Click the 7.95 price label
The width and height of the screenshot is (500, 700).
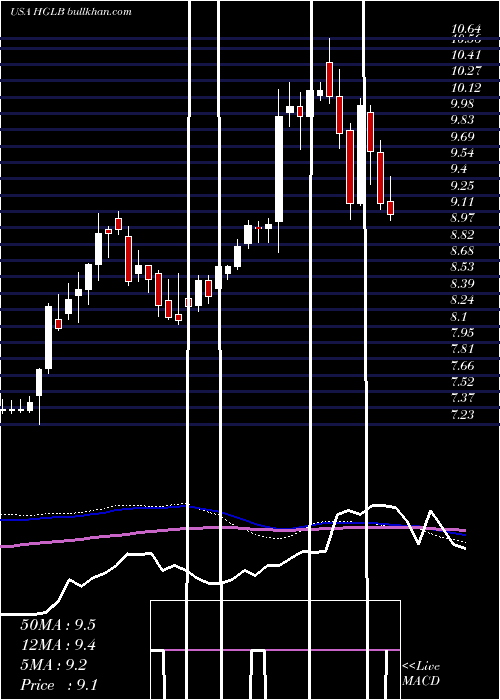(x=463, y=333)
